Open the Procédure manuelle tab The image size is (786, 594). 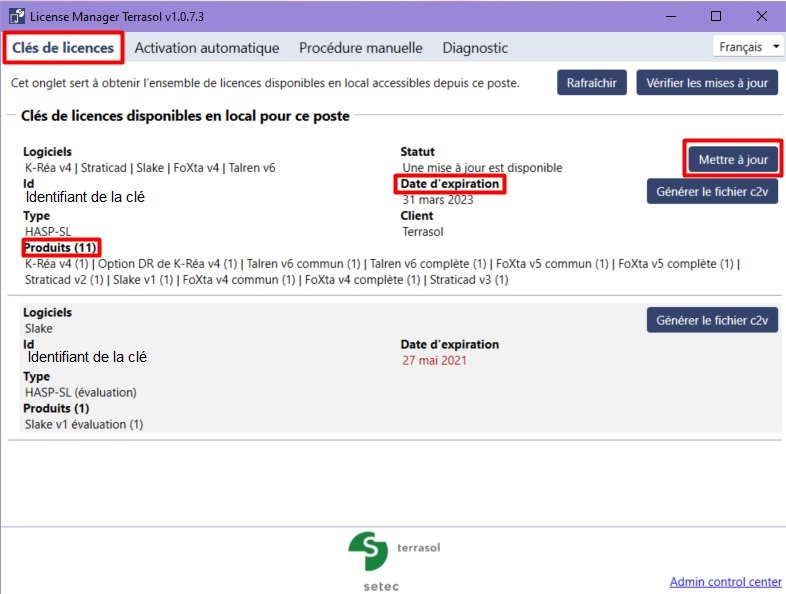(x=360, y=48)
